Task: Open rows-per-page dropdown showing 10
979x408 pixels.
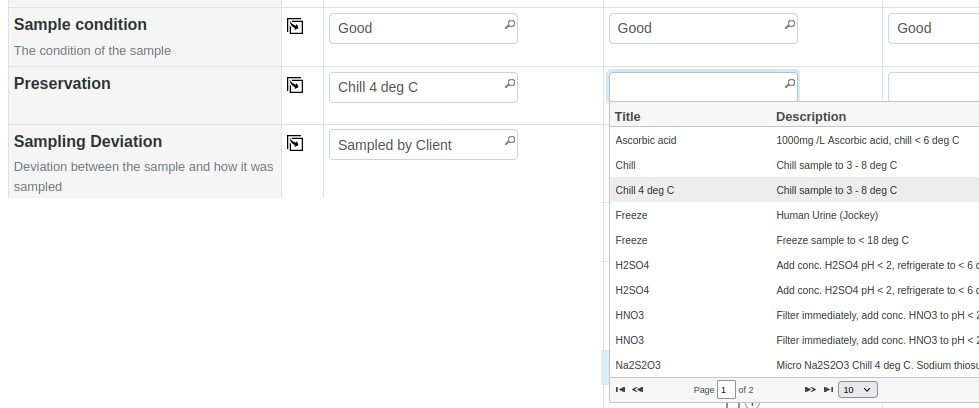Action: [857, 389]
